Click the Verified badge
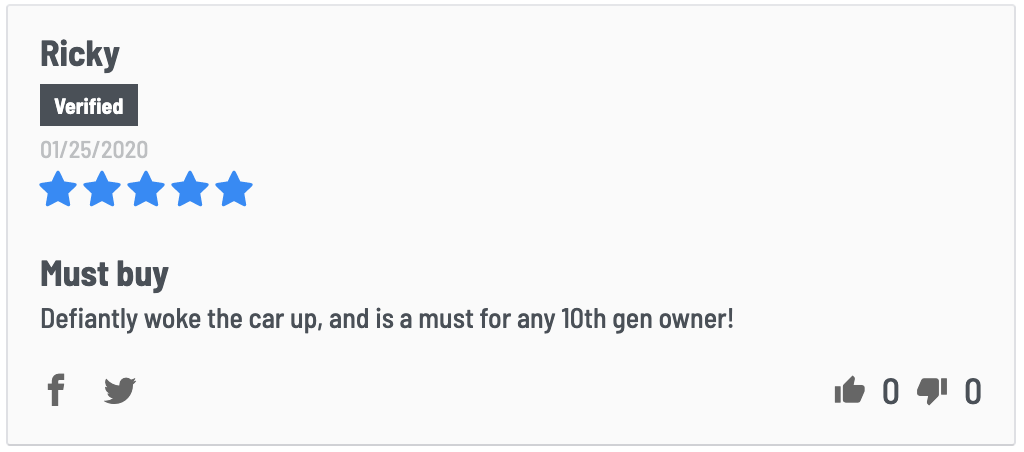The width and height of the screenshot is (1024, 452). coord(89,105)
